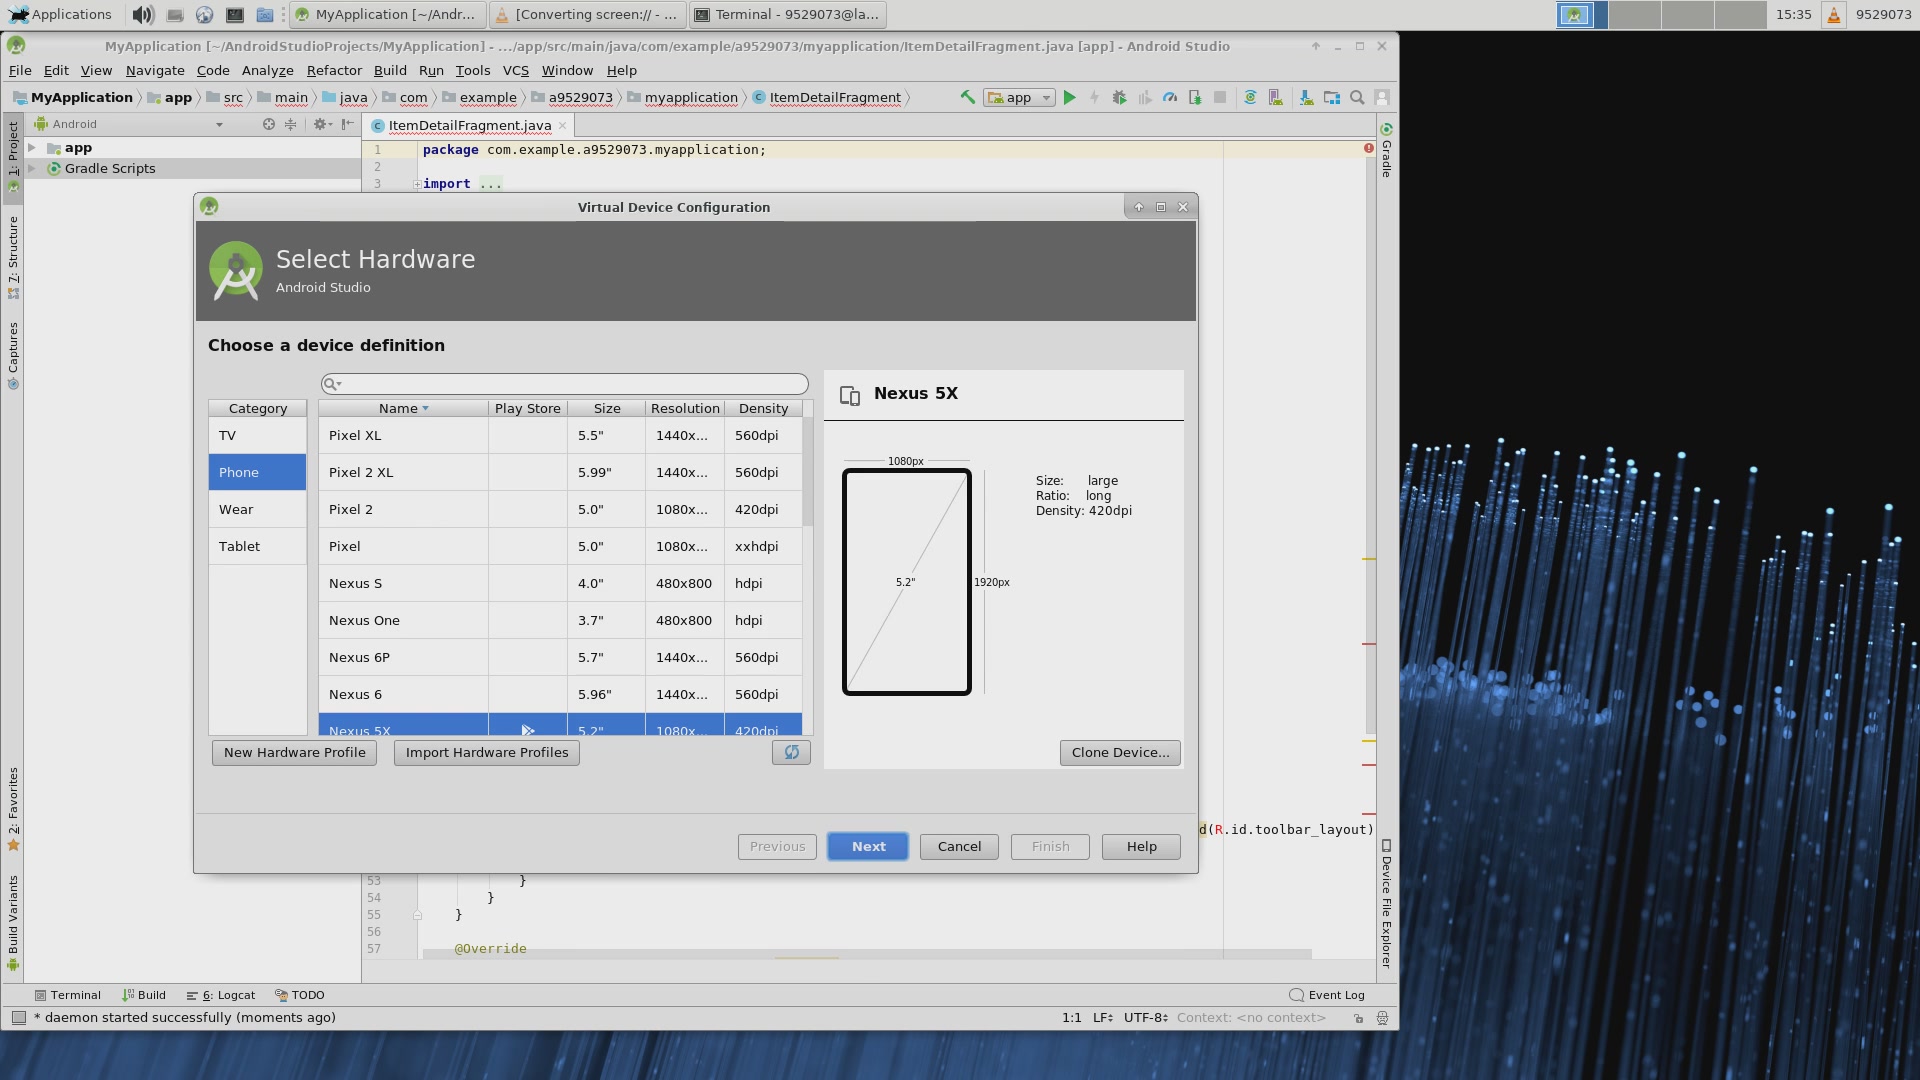Open the Structure side tab

[13, 257]
